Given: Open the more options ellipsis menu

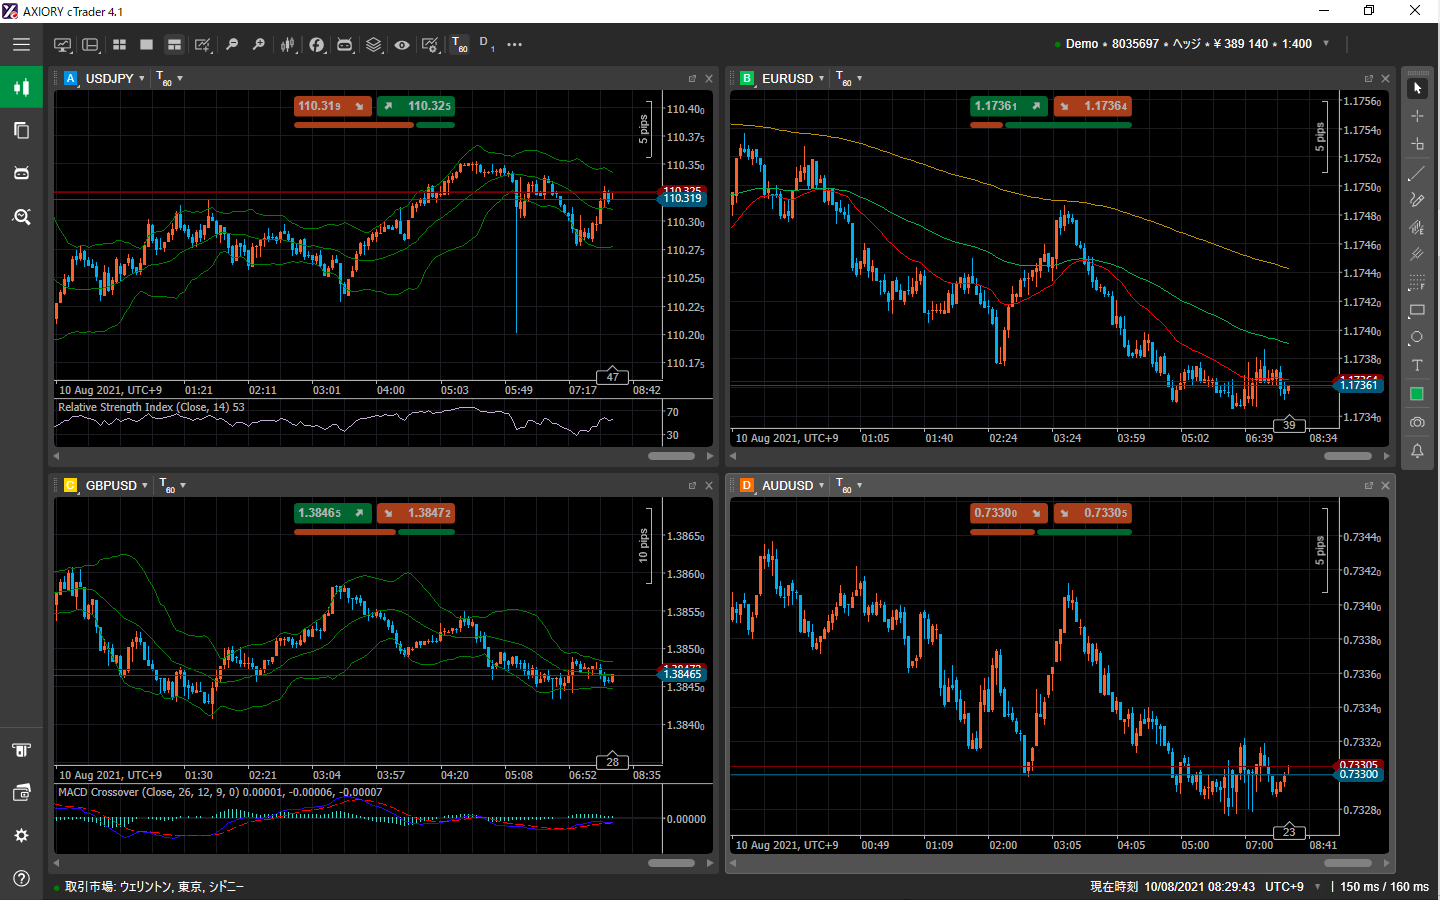Looking at the screenshot, I should point(514,44).
